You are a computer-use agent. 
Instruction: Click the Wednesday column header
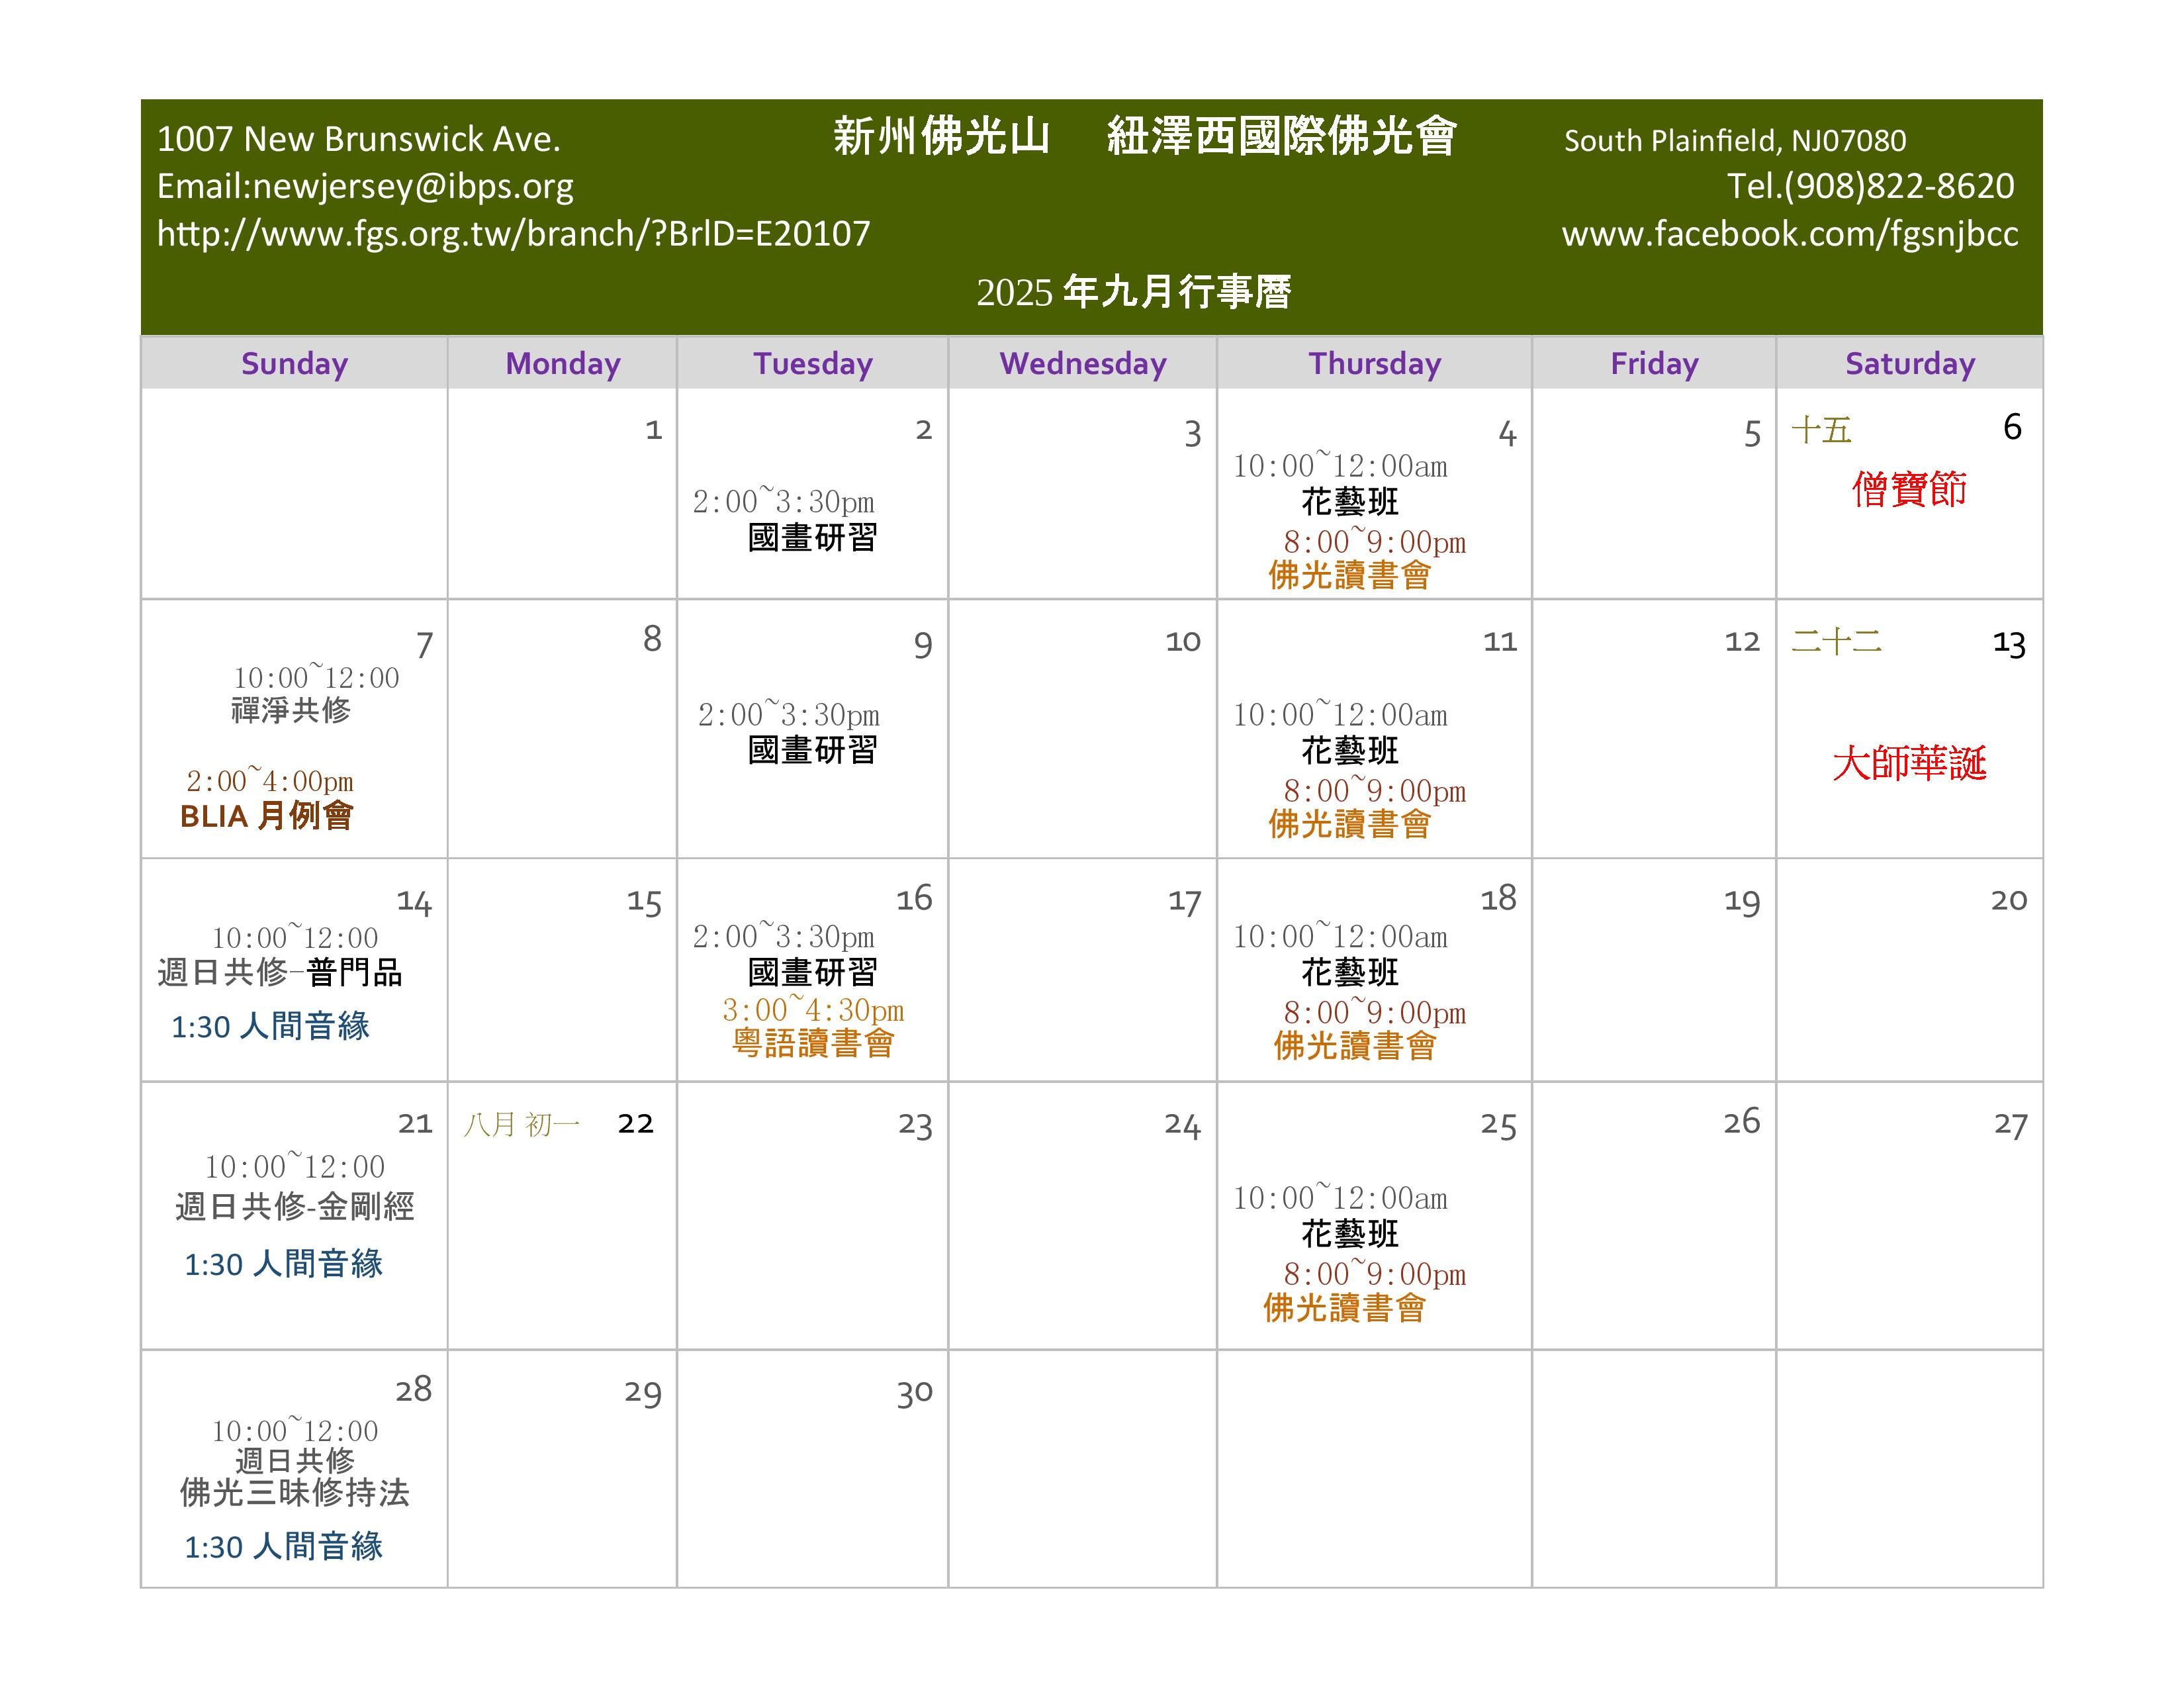(1083, 363)
